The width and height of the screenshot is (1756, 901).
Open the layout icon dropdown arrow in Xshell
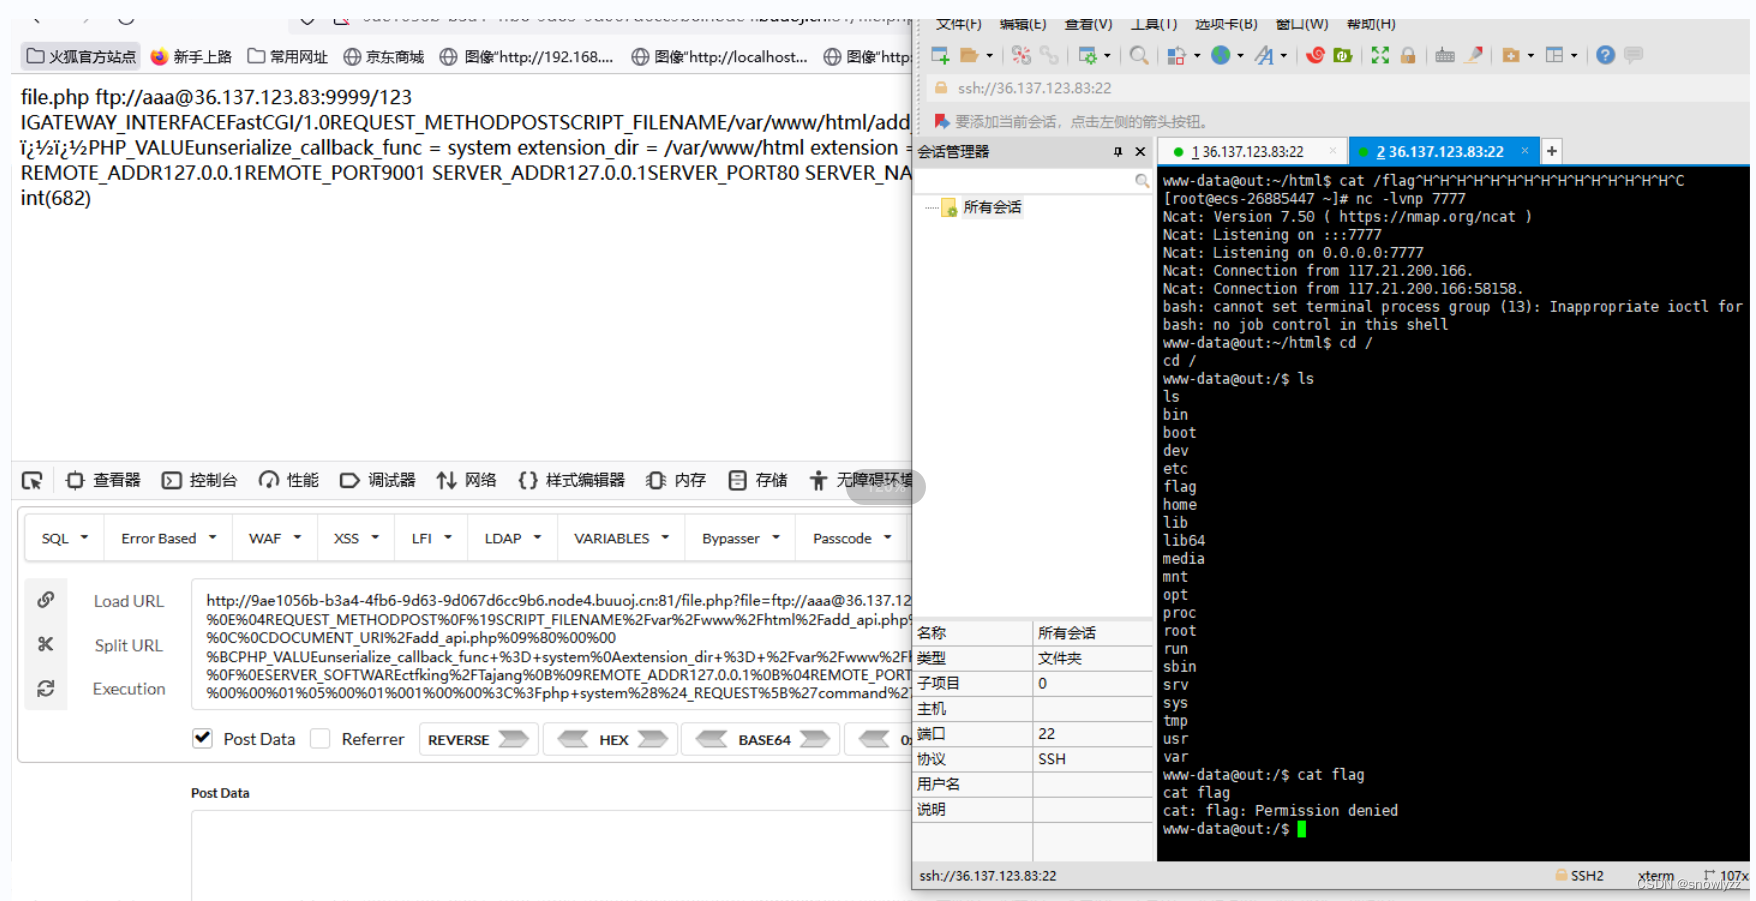1574,56
